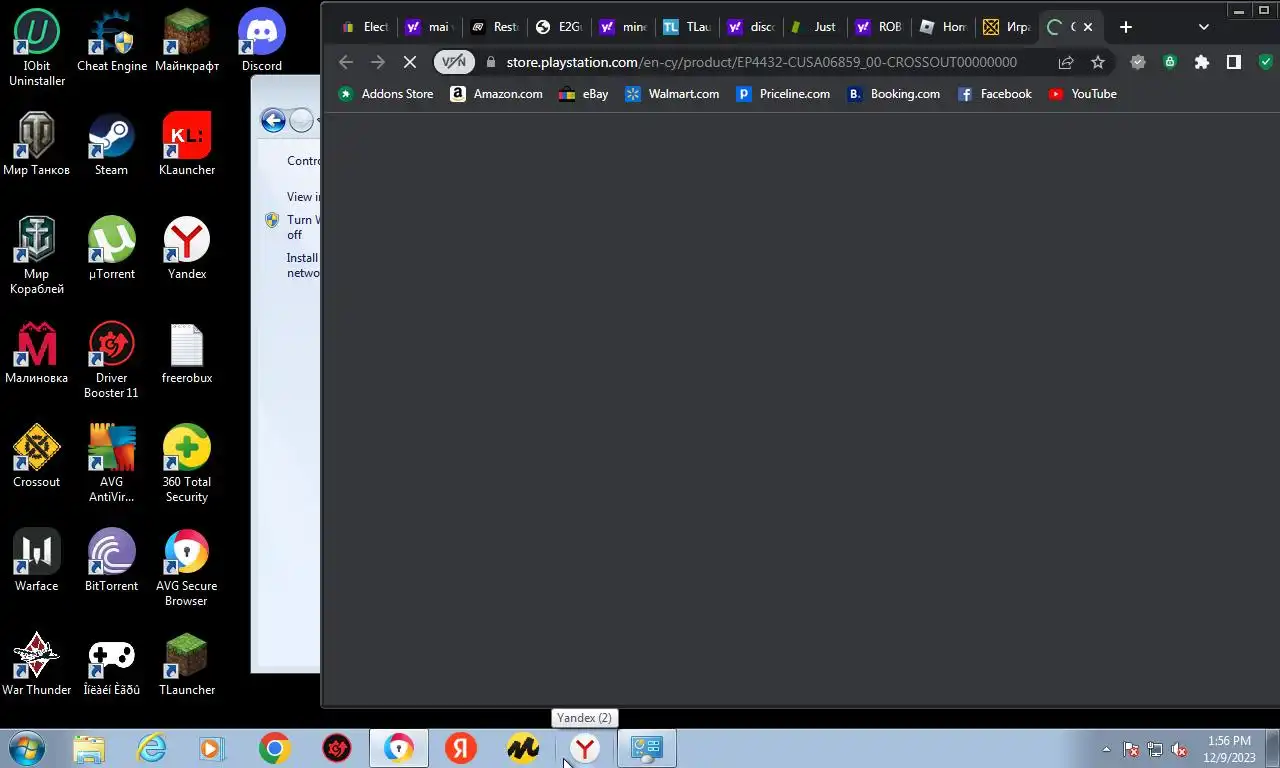
Task: Bookmark this page with star icon
Action: [1098, 62]
